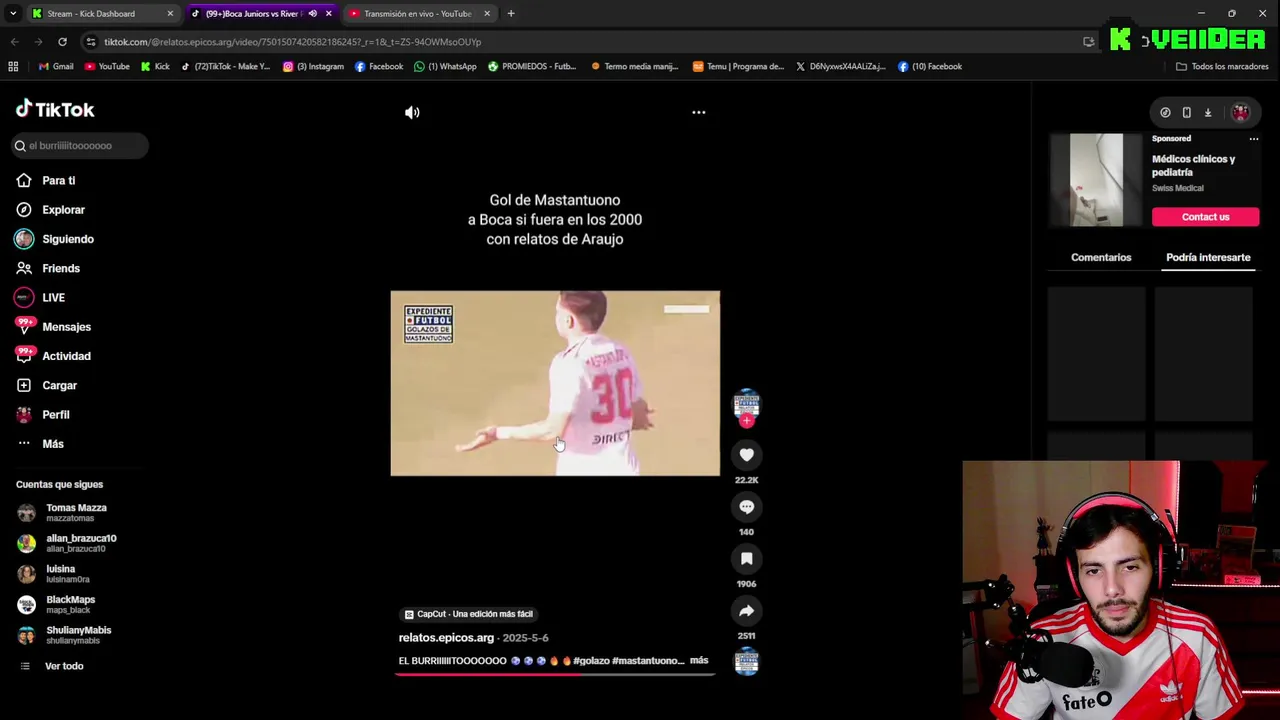Open the three-dot video options menu
The width and height of the screenshot is (1280, 720).
tap(699, 112)
